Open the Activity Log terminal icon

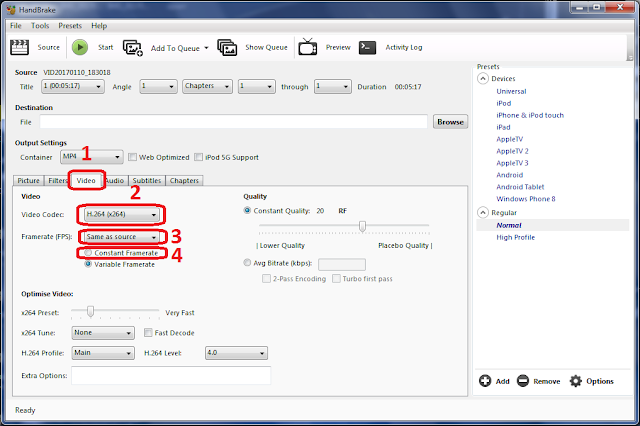tap(367, 47)
